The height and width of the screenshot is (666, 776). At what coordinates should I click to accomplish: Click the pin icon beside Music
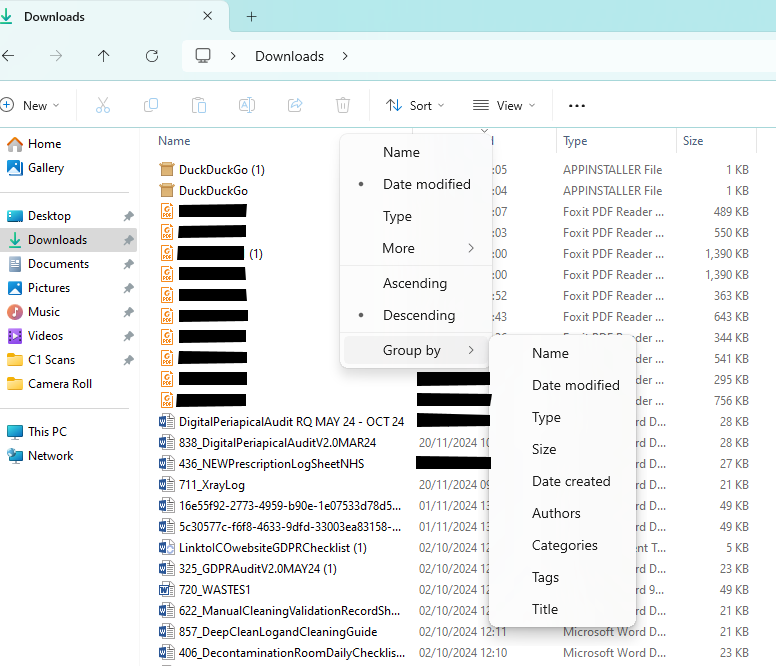tap(129, 312)
